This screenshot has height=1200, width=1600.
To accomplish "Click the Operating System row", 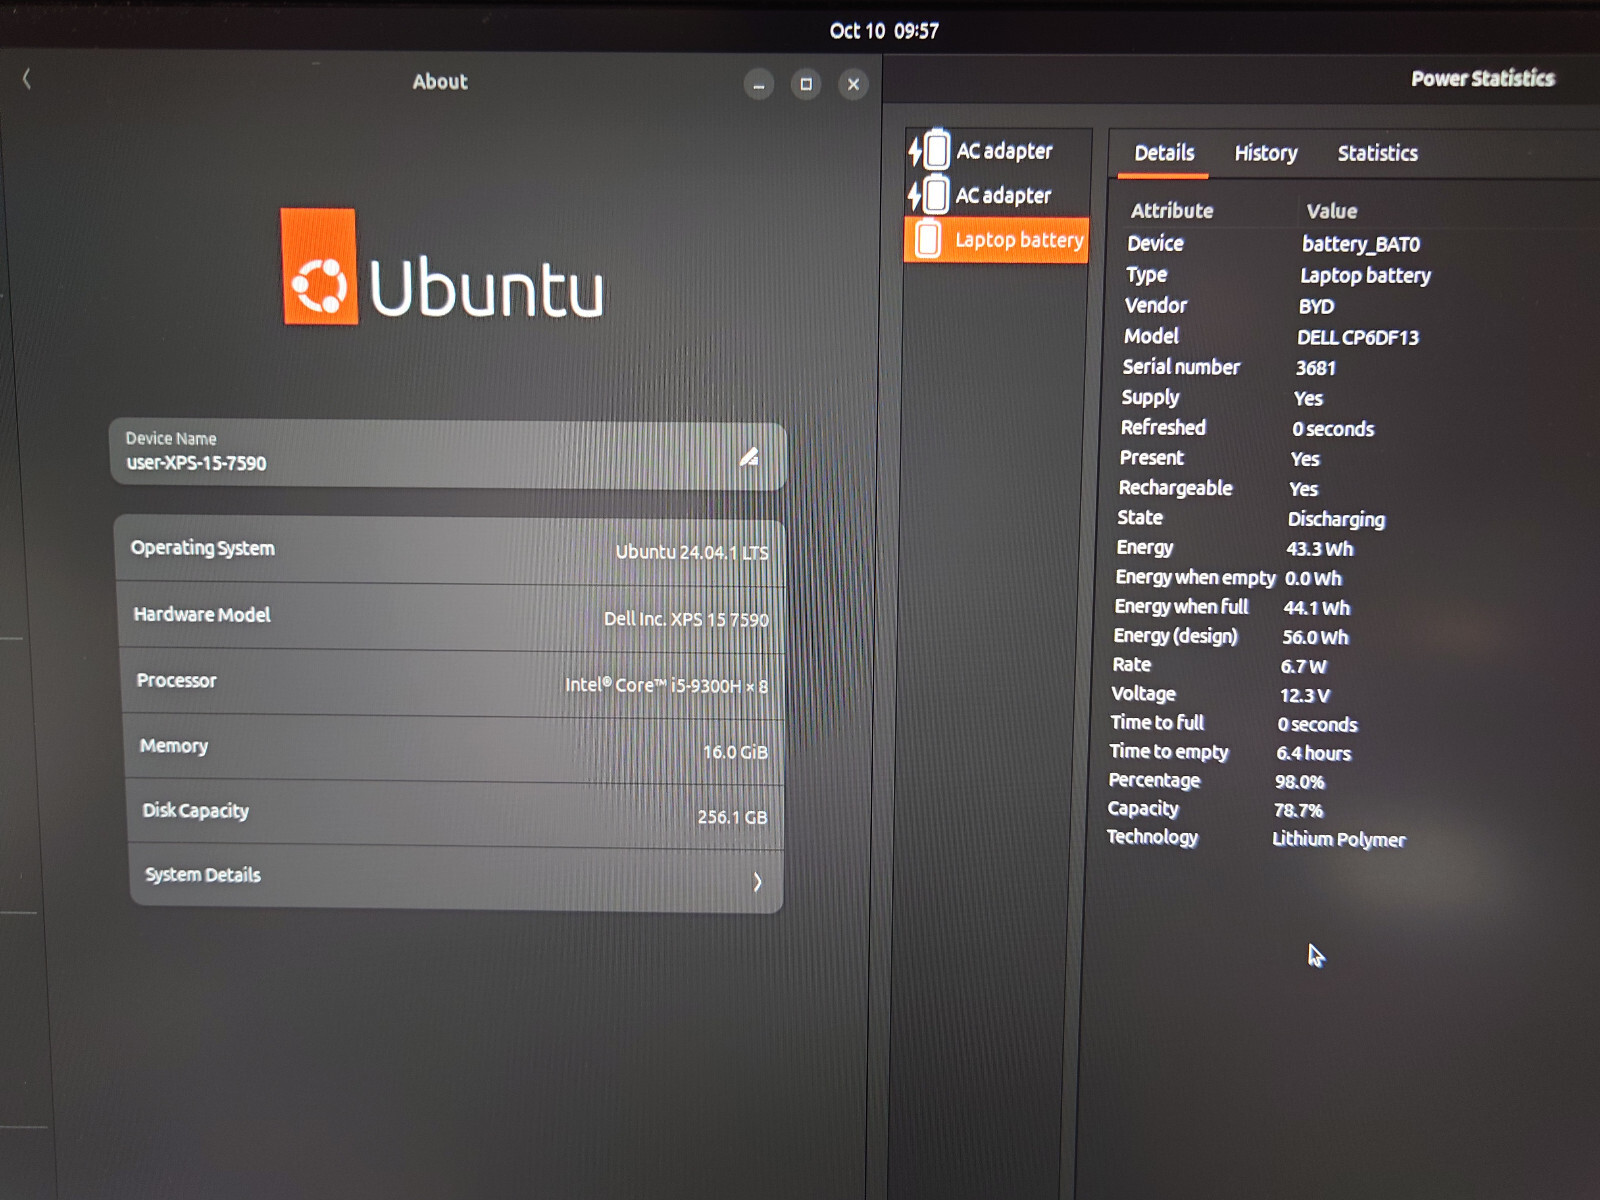I will click(x=450, y=549).
